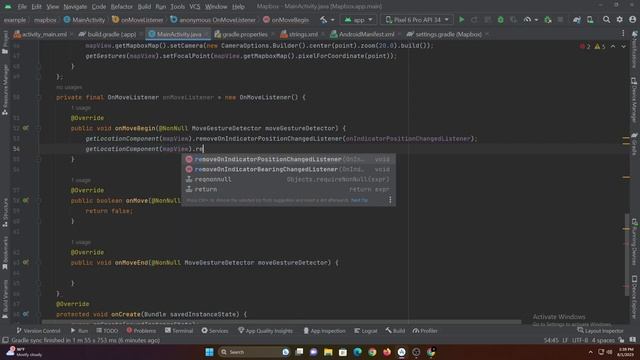The width and height of the screenshot is (640, 360).
Task: Open Google Chrome from the taskbar
Action: 372,352
